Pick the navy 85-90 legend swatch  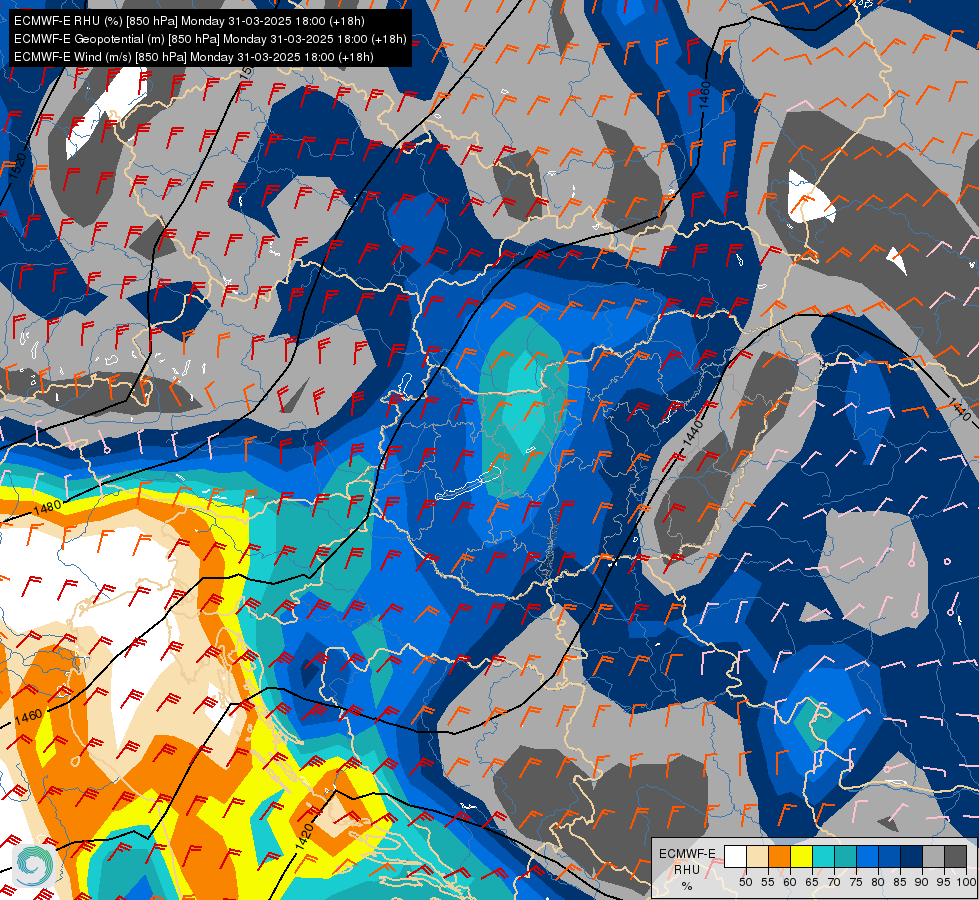(x=912, y=856)
